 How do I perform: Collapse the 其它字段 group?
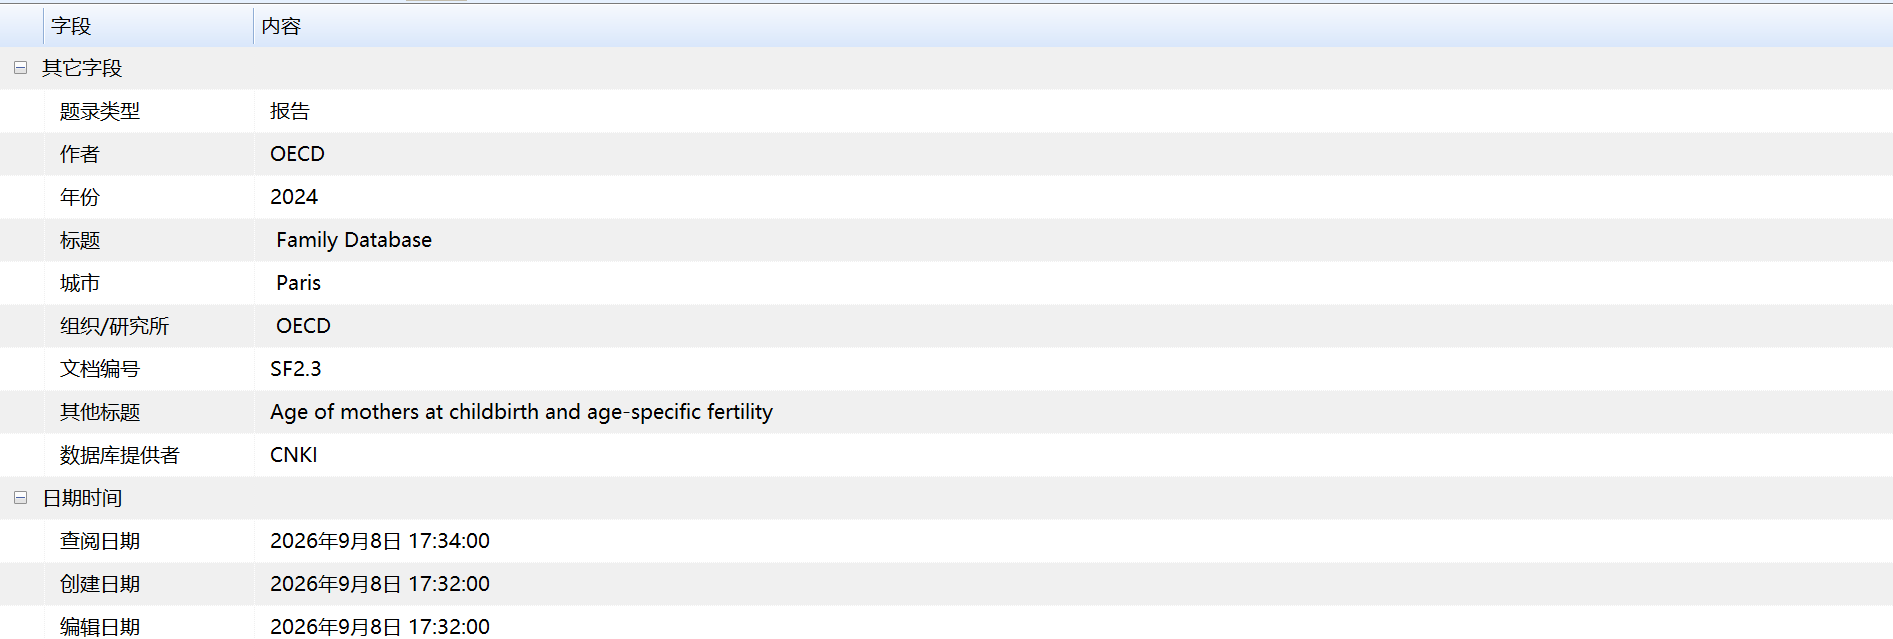[x=20, y=68]
